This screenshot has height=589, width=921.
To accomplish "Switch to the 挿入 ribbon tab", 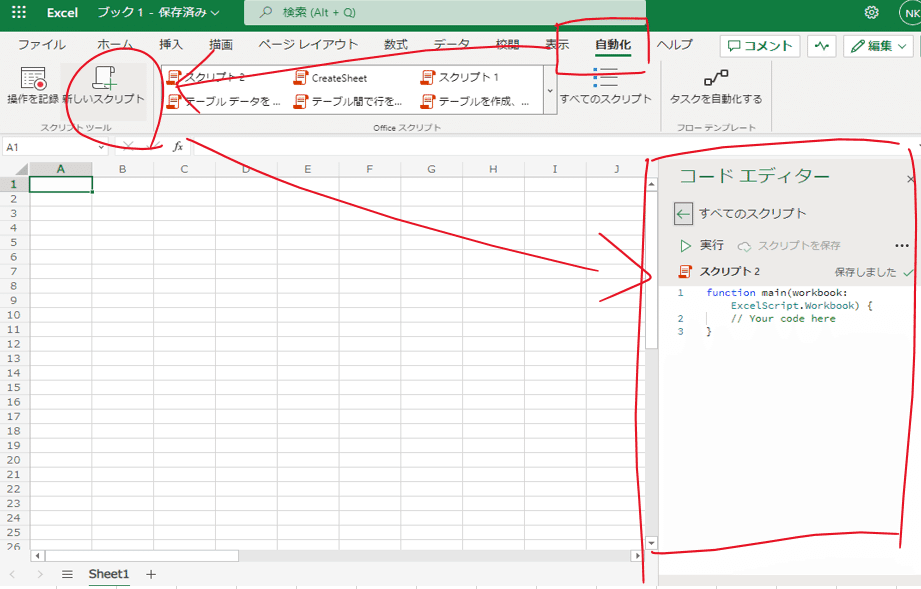I will (171, 45).
